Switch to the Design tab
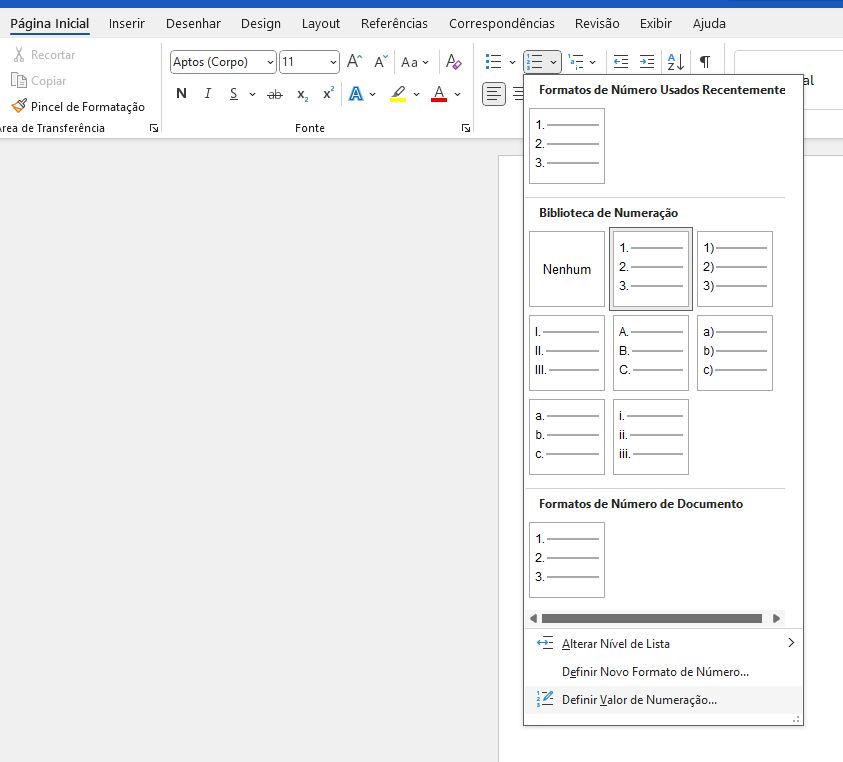The image size is (843, 762). pos(261,24)
